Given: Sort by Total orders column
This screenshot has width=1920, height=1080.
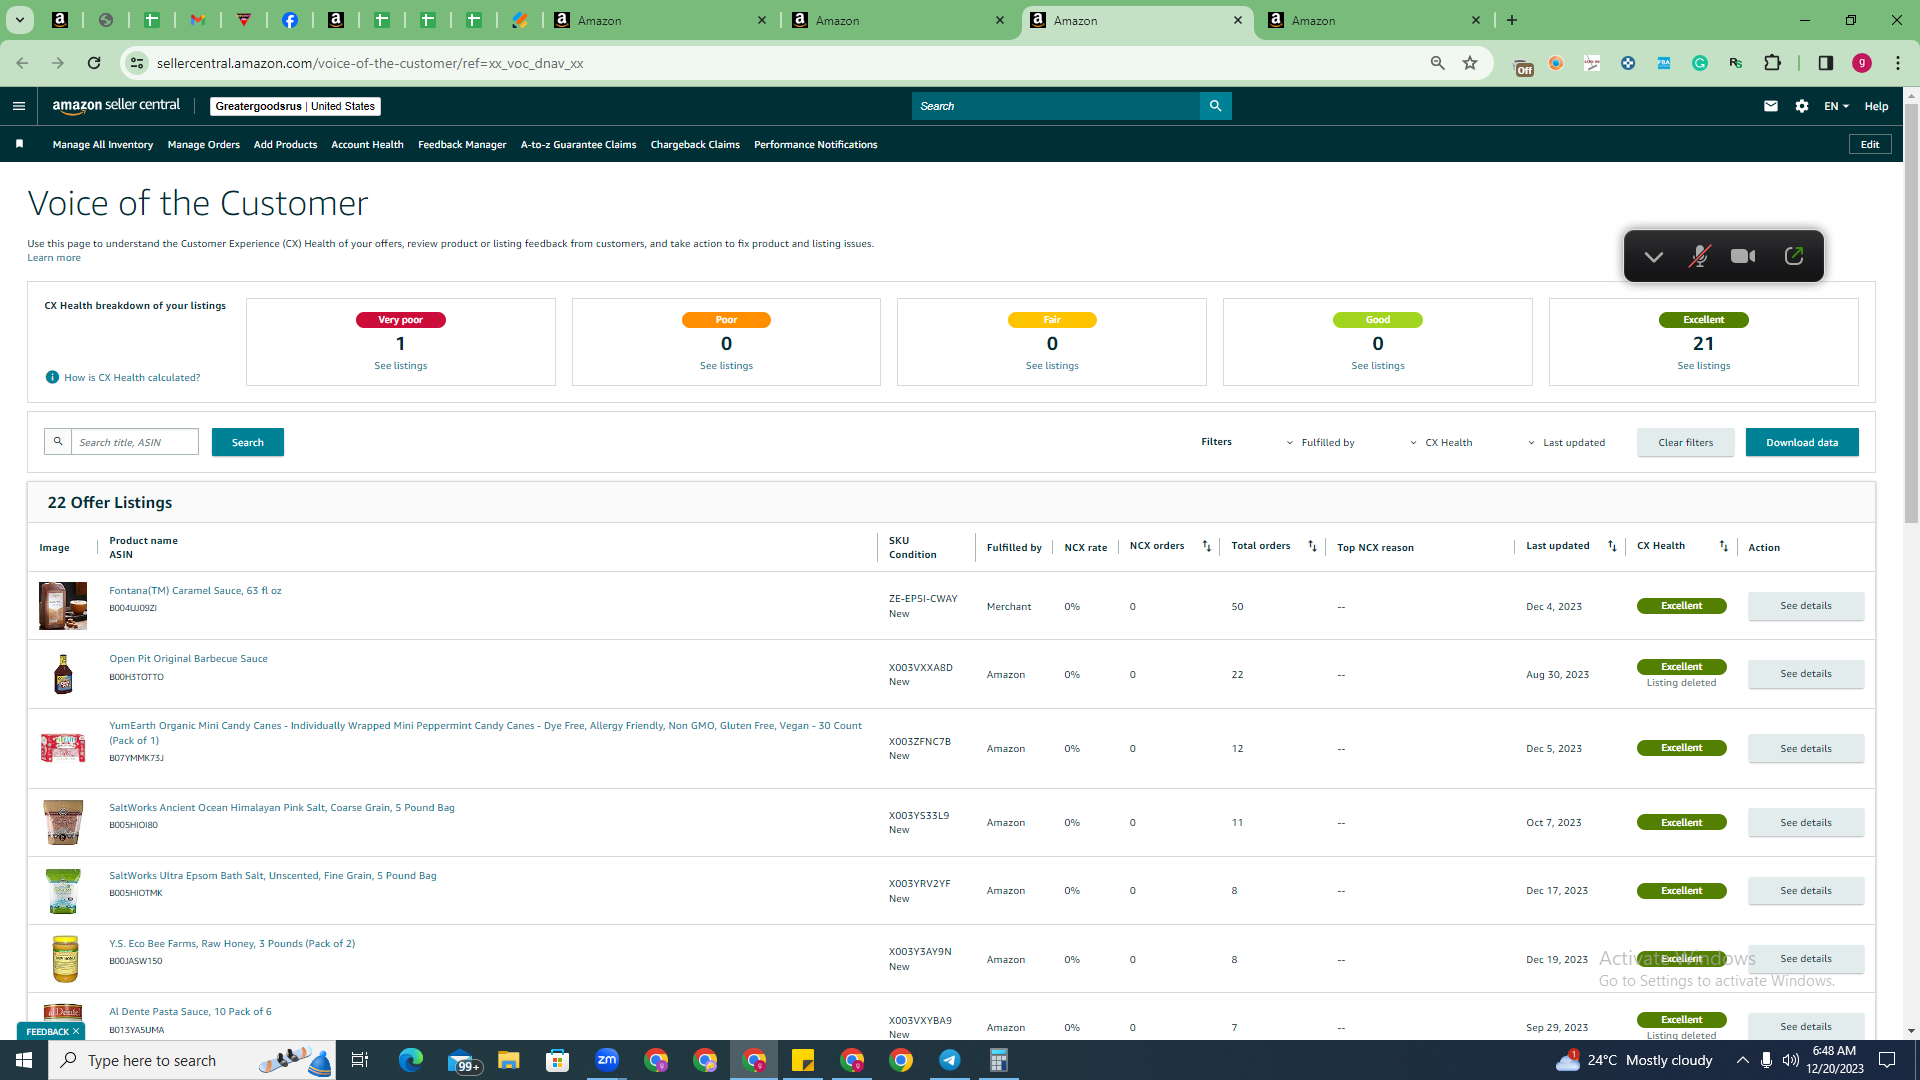Looking at the screenshot, I should click(x=1313, y=546).
